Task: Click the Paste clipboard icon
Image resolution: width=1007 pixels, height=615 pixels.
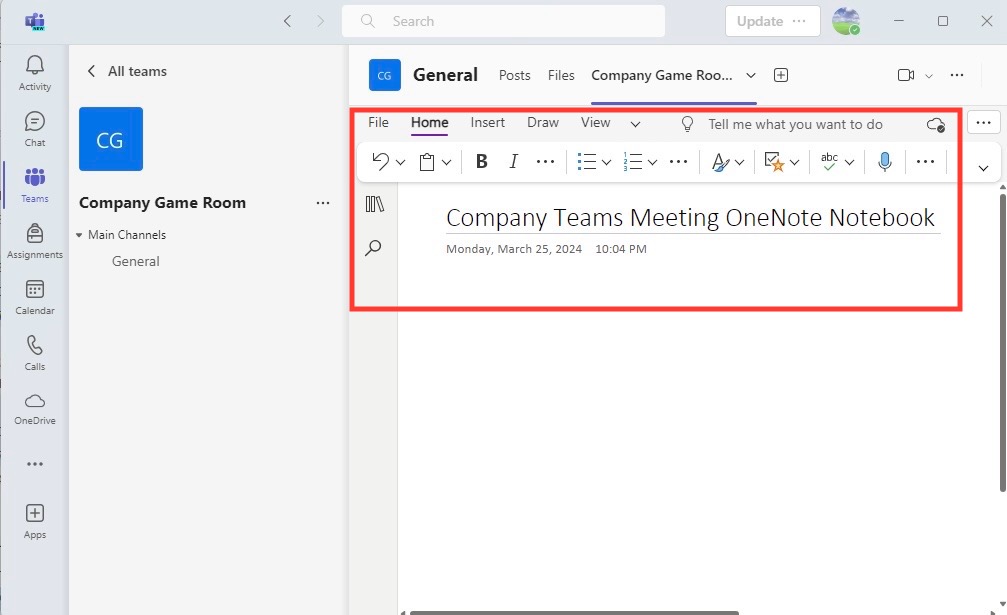Action: (x=426, y=162)
